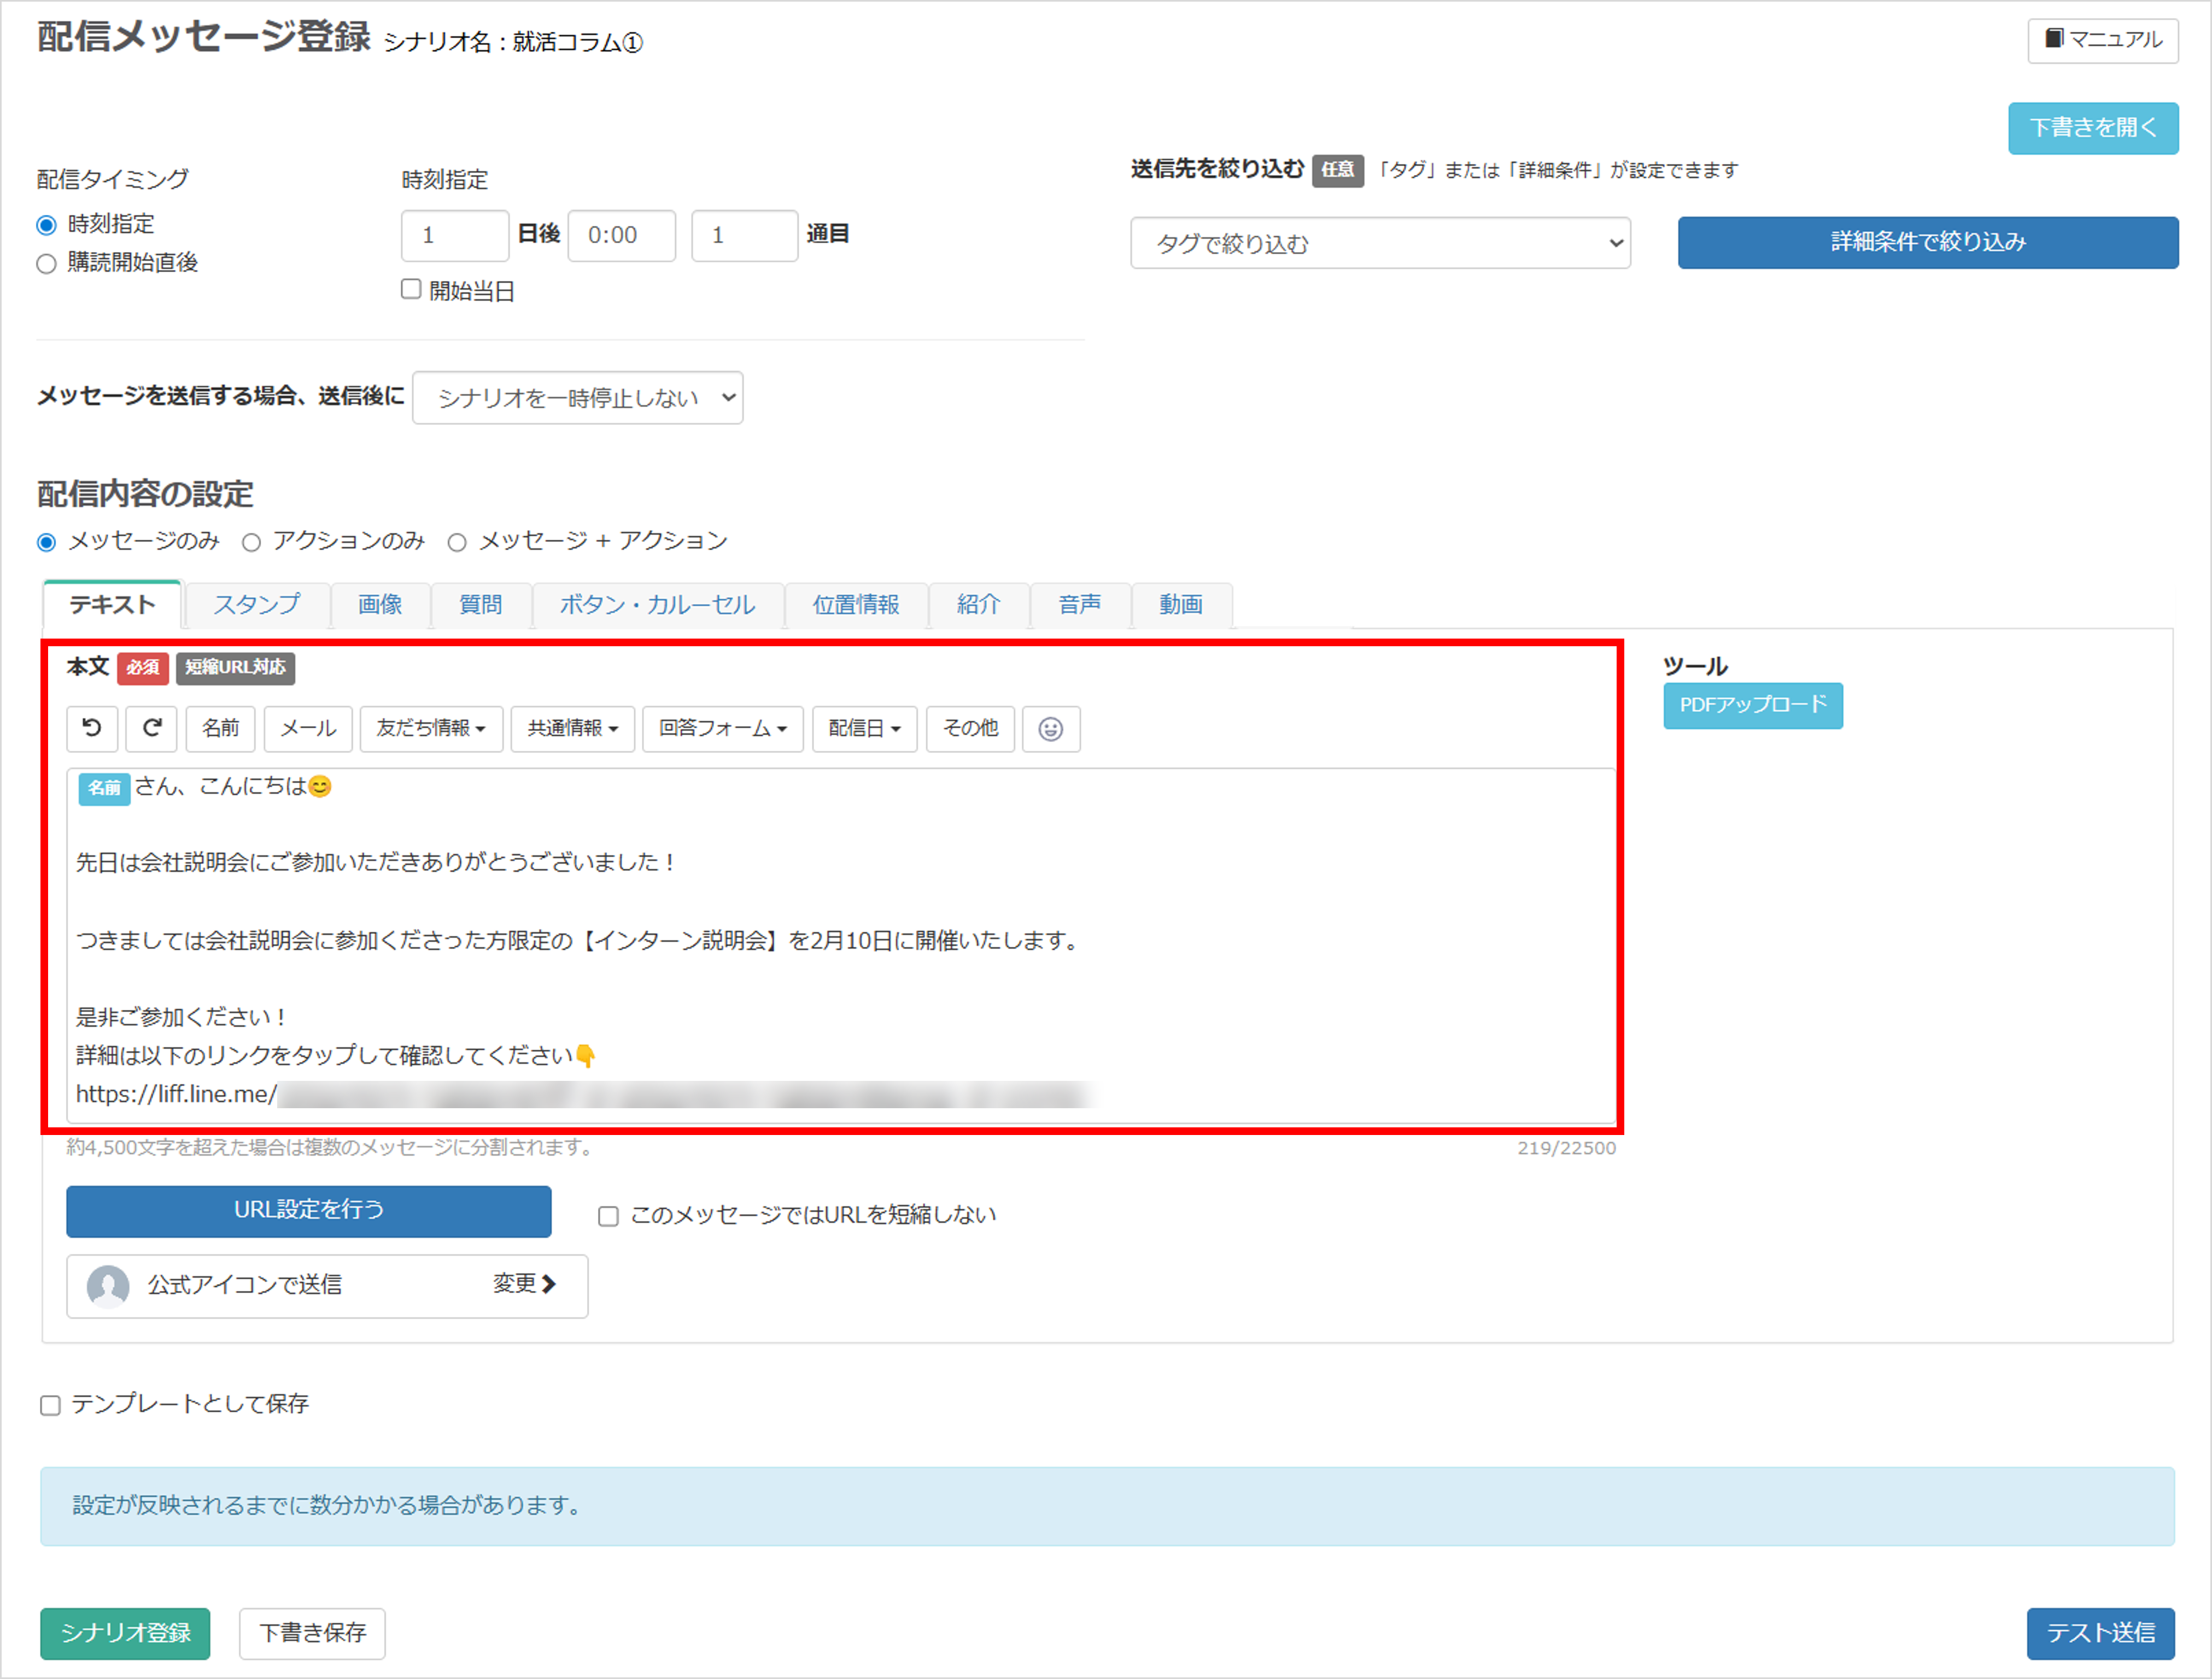
Task: Open シナリオを一時停止しない dropdown
Action: (x=577, y=398)
